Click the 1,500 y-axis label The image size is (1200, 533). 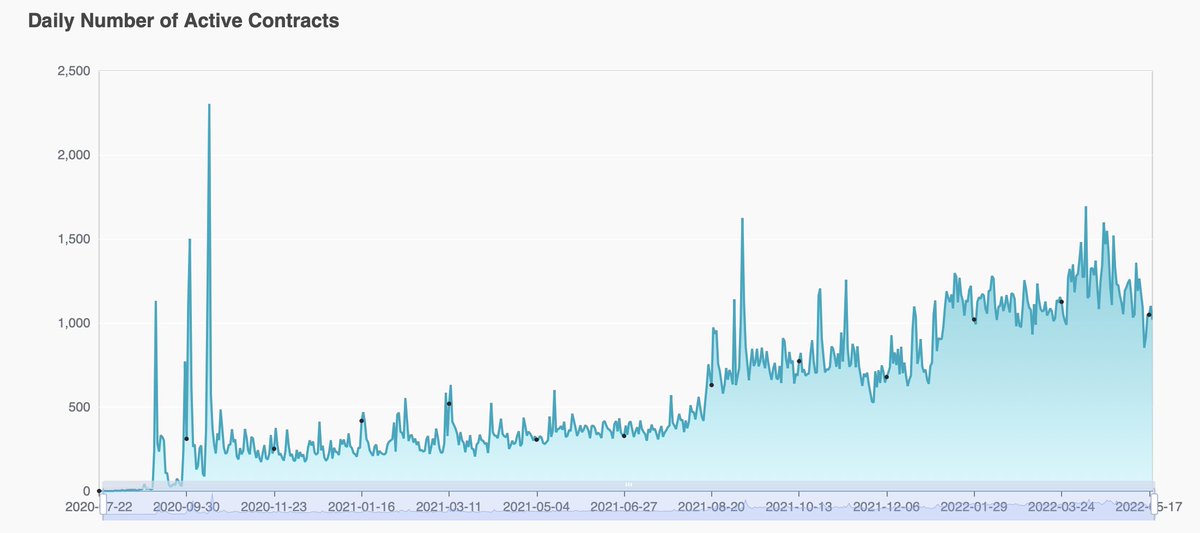75,239
